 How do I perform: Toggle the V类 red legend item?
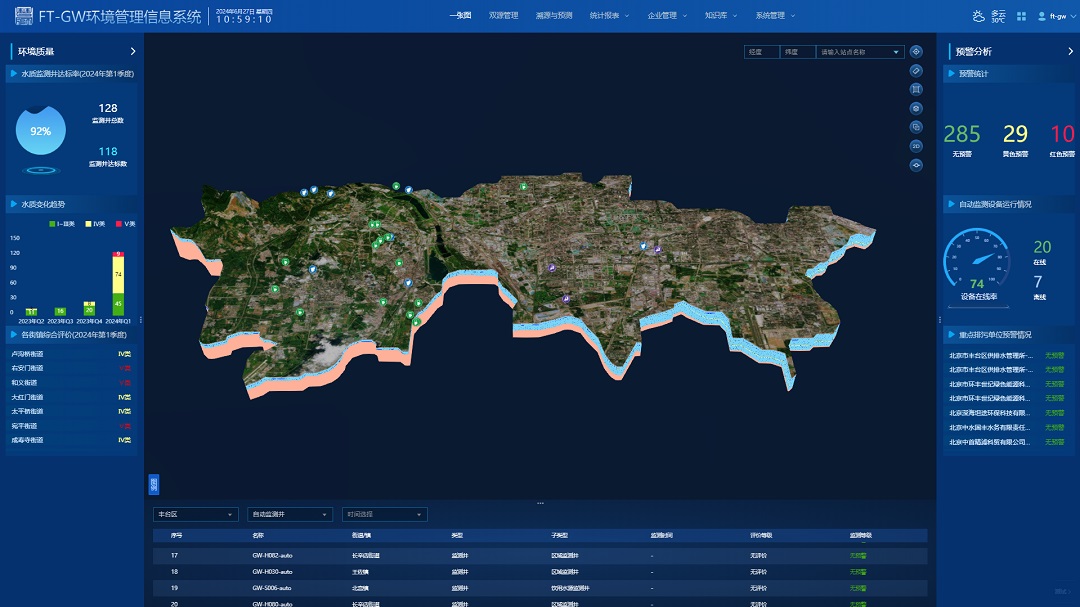[125, 224]
